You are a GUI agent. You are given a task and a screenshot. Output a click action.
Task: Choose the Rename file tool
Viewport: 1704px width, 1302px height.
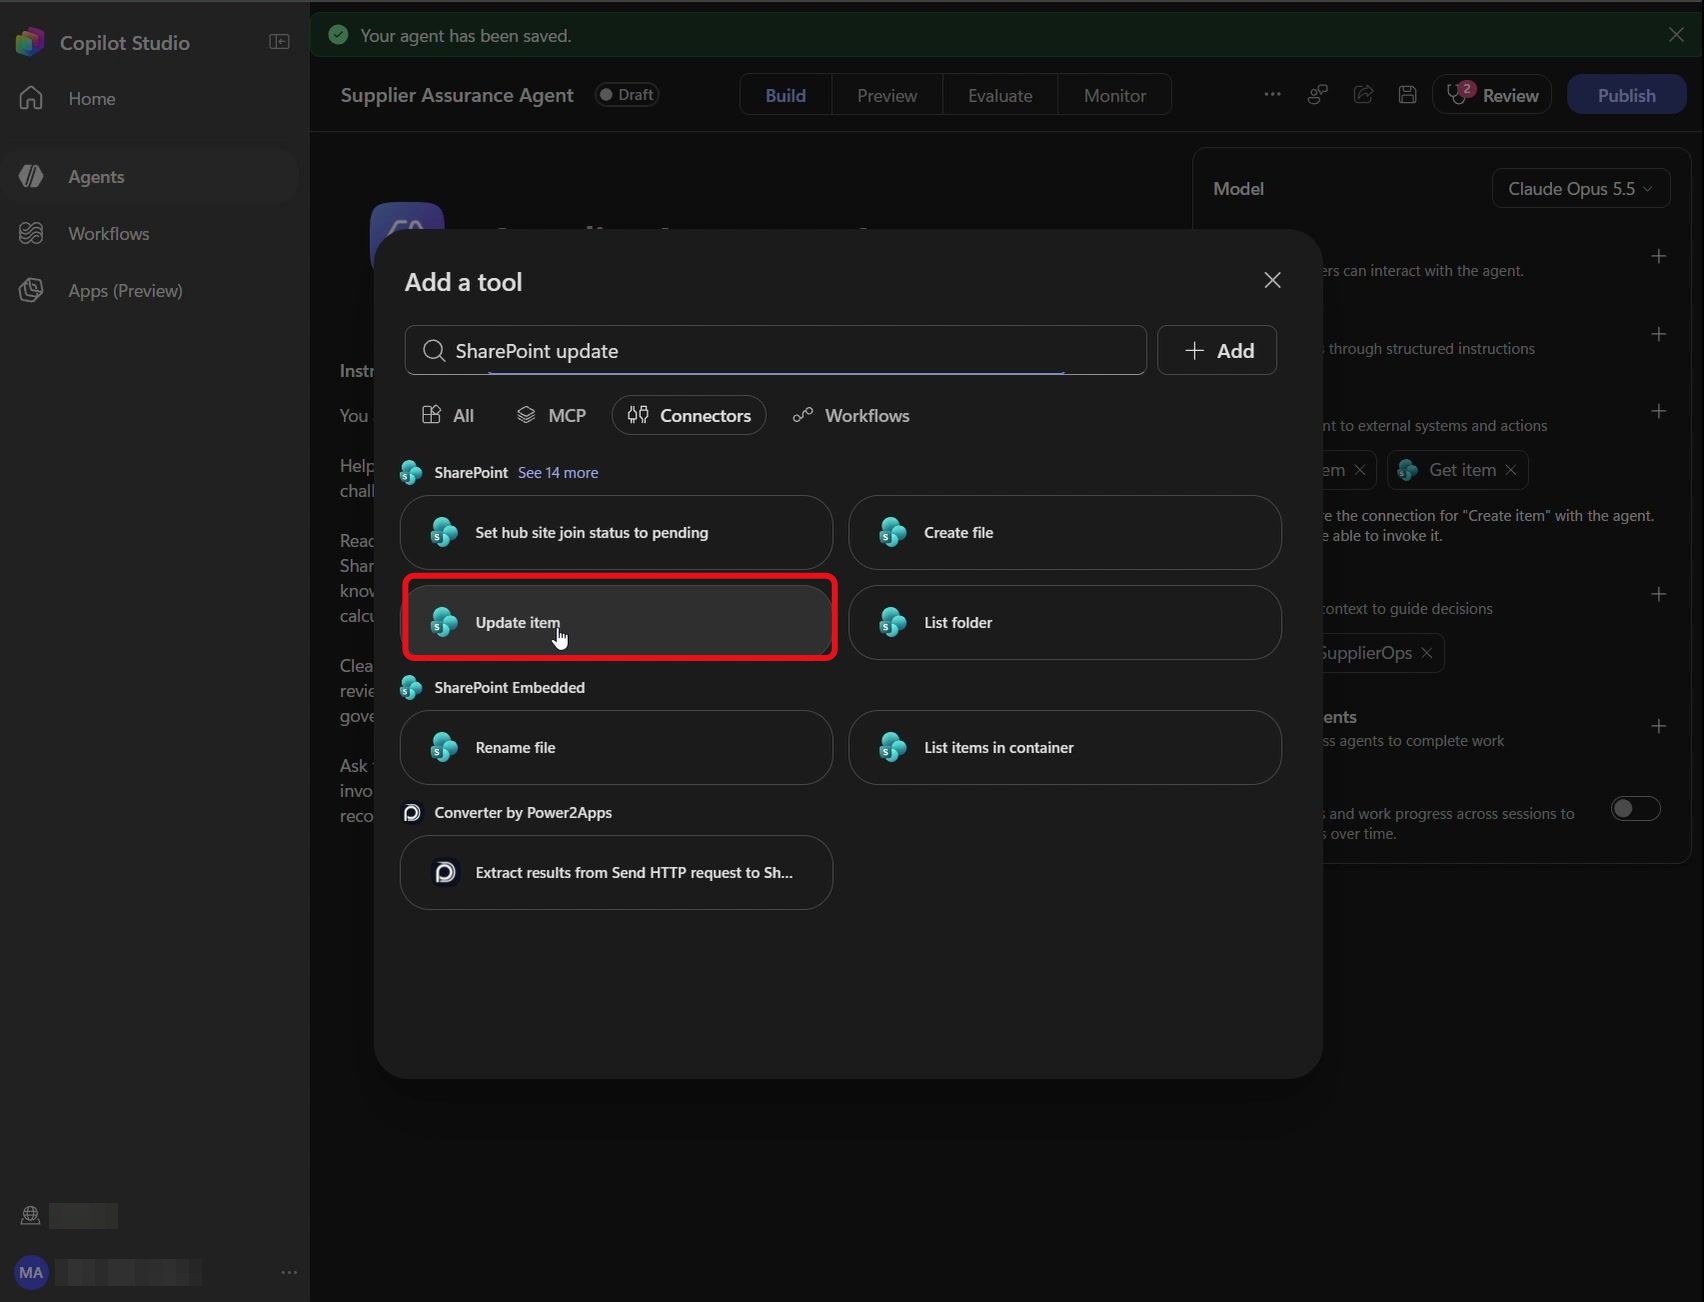point(616,747)
